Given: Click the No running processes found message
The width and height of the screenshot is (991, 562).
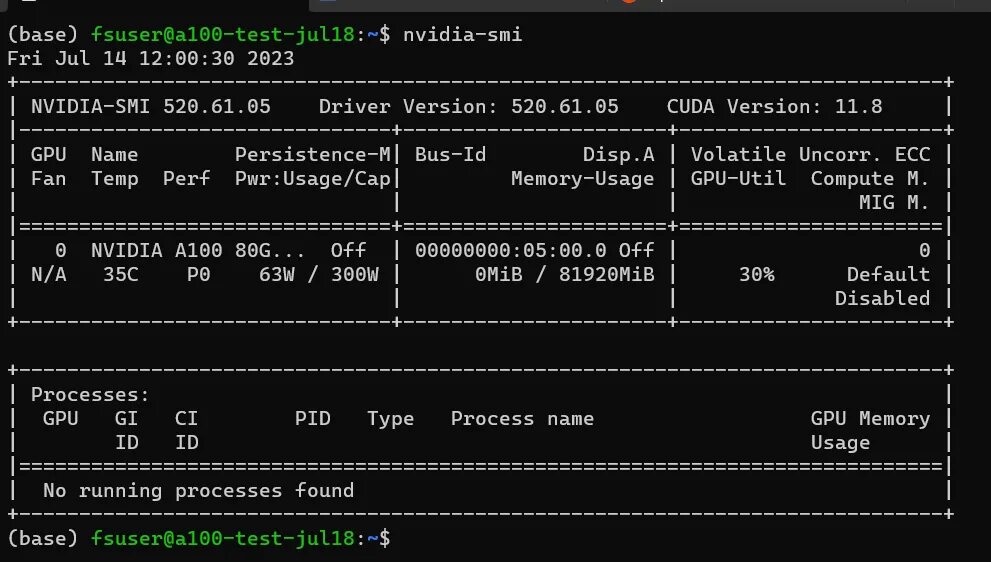Looking at the screenshot, I should [x=198, y=490].
